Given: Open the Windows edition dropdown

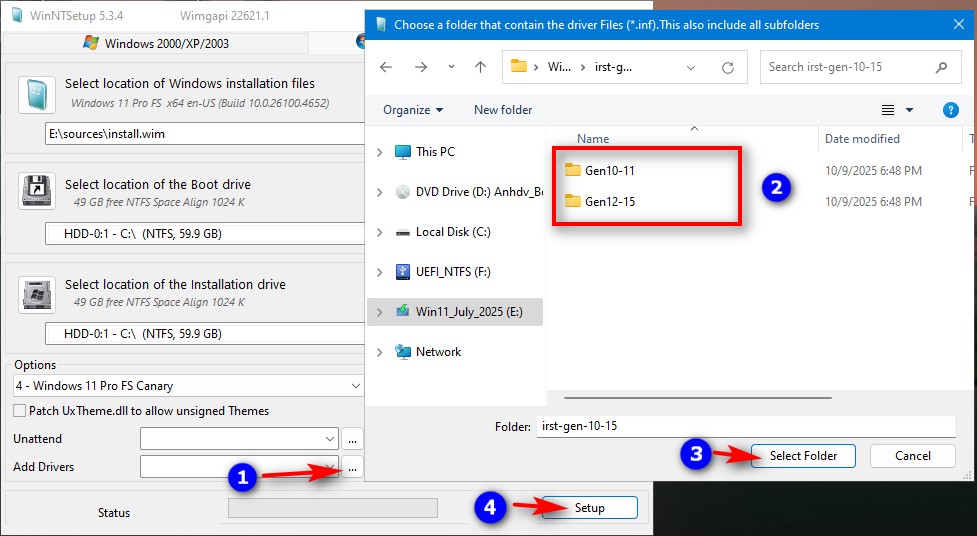Looking at the screenshot, I should click(x=188, y=386).
